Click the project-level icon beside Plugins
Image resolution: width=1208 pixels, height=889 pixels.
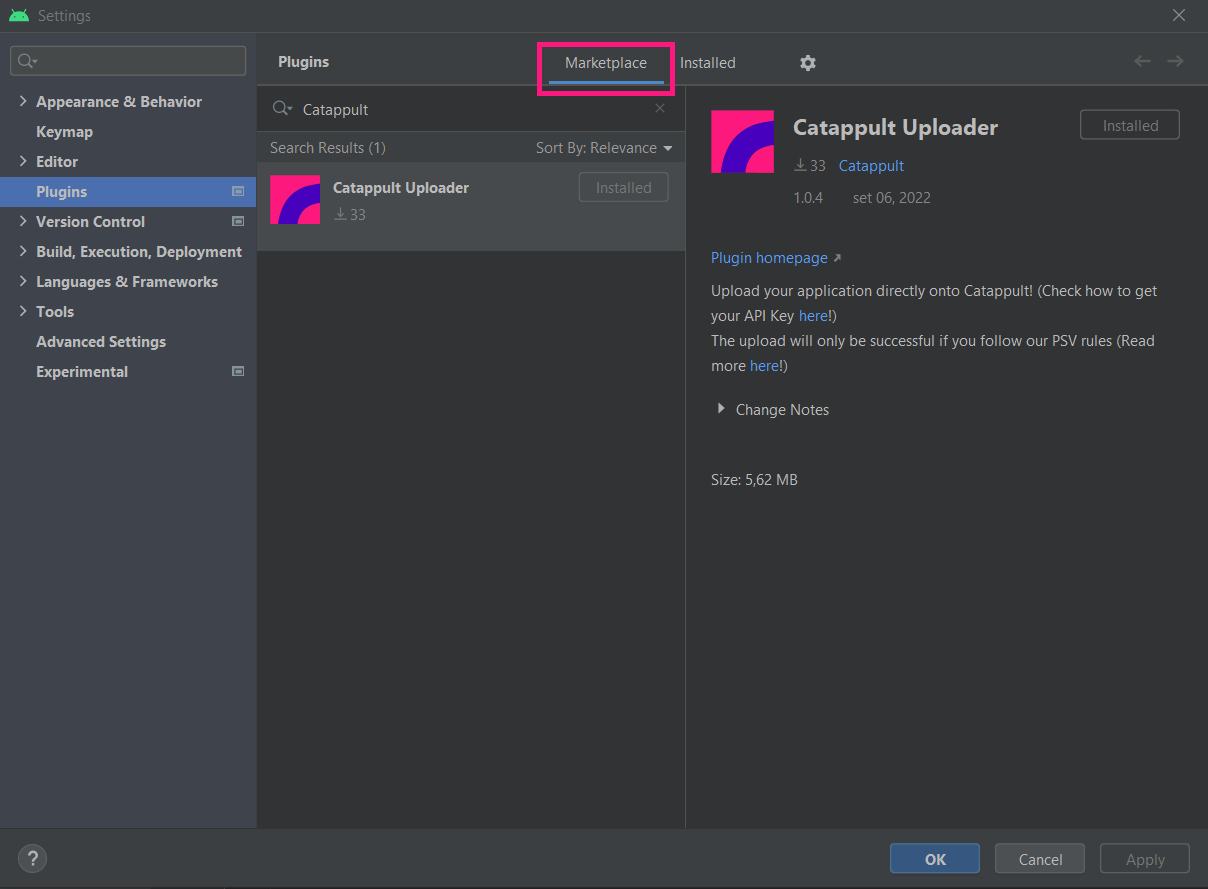tap(238, 191)
